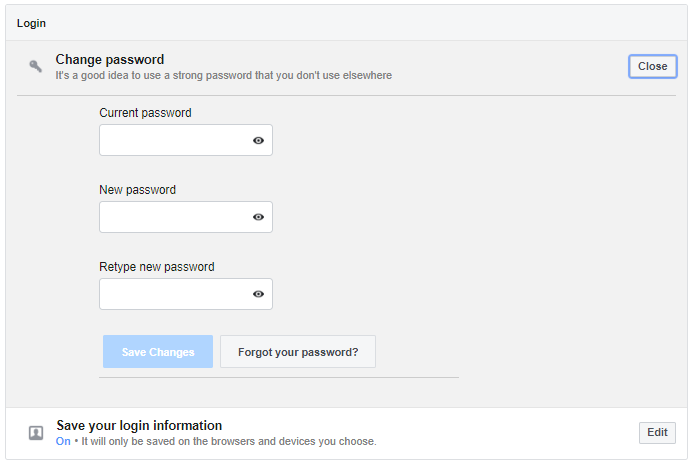Close the Change password section

tap(653, 66)
